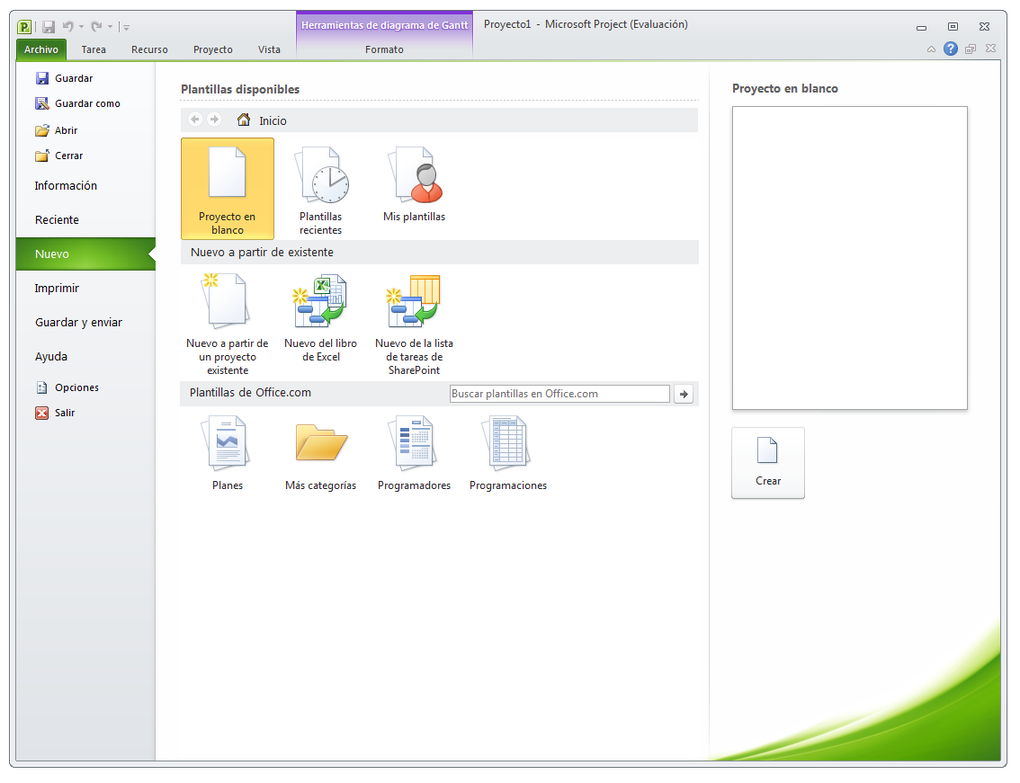Screen dimensions: 1020x783
Task: Open the Información section
Action: point(66,186)
